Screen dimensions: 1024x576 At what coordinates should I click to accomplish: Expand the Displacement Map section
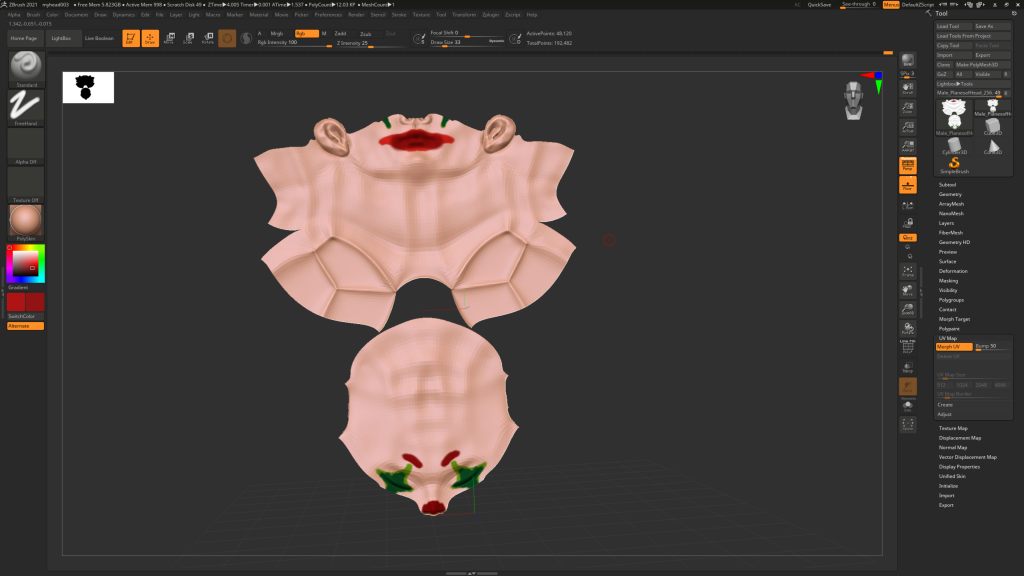coord(959,438)
